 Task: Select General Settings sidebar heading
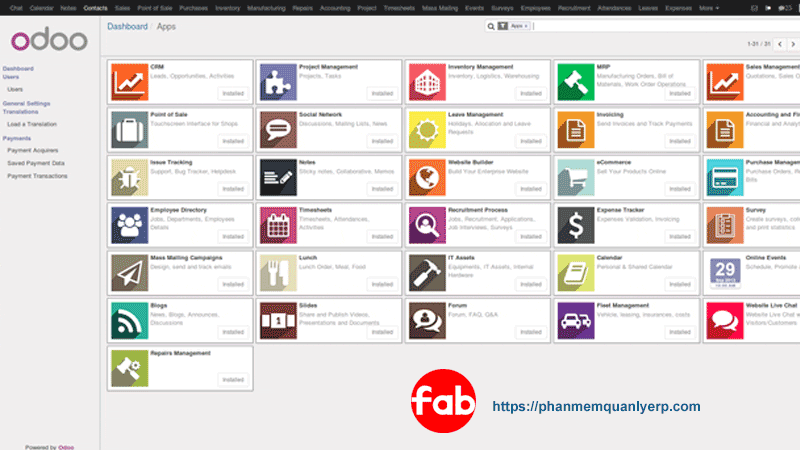coord(27,104)
